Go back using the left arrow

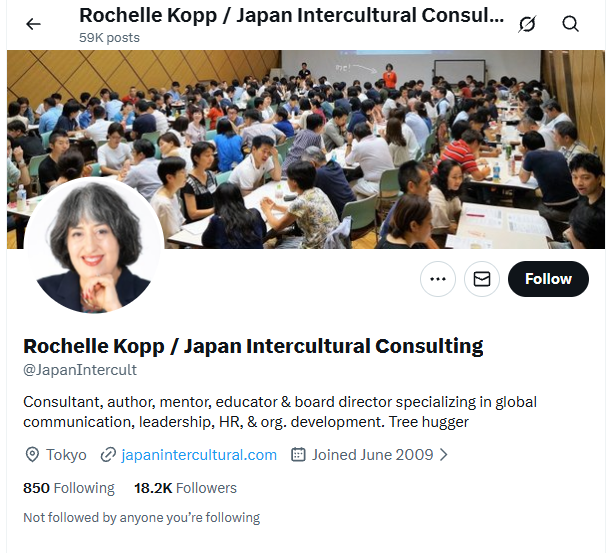[33, 24]
